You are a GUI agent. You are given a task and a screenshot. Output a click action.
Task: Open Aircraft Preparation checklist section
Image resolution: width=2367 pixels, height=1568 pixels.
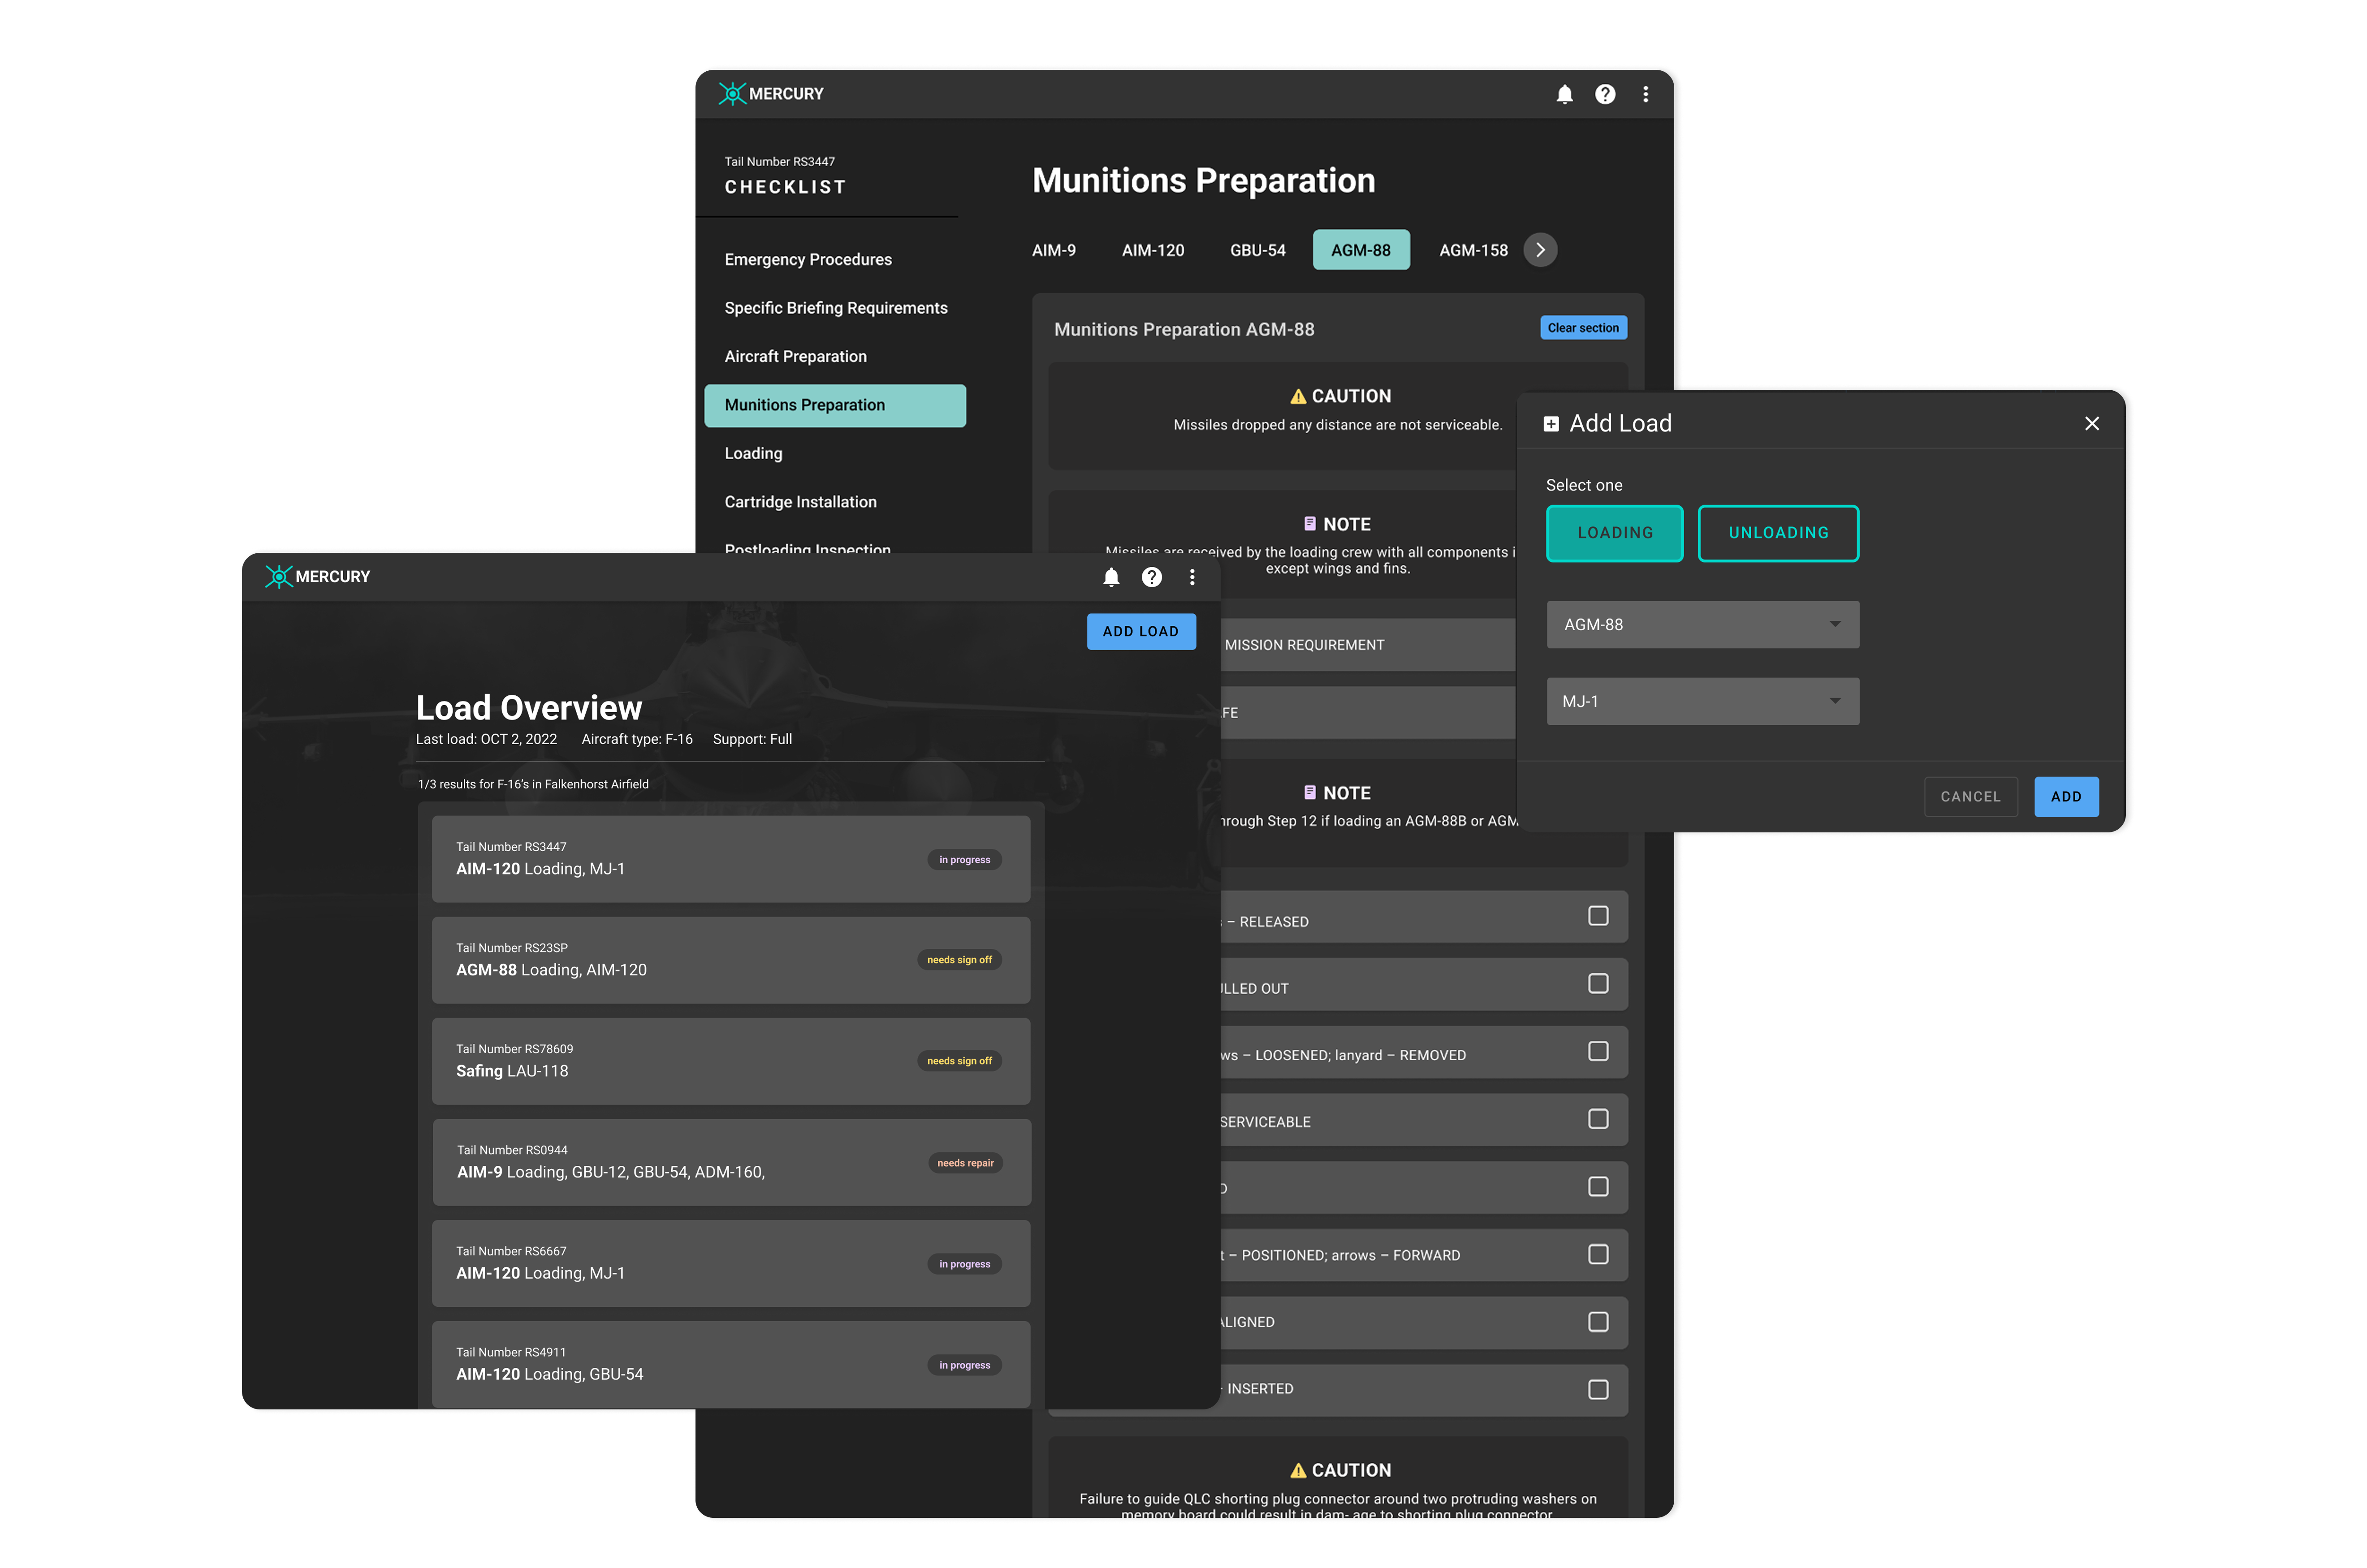point(796,357)
